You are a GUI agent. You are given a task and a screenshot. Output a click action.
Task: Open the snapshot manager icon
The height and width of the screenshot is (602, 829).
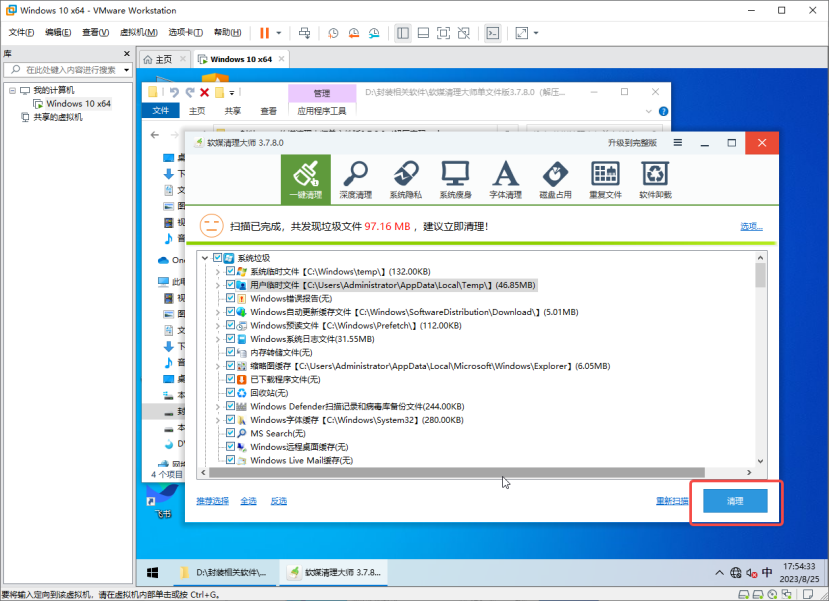coord(374,33)
